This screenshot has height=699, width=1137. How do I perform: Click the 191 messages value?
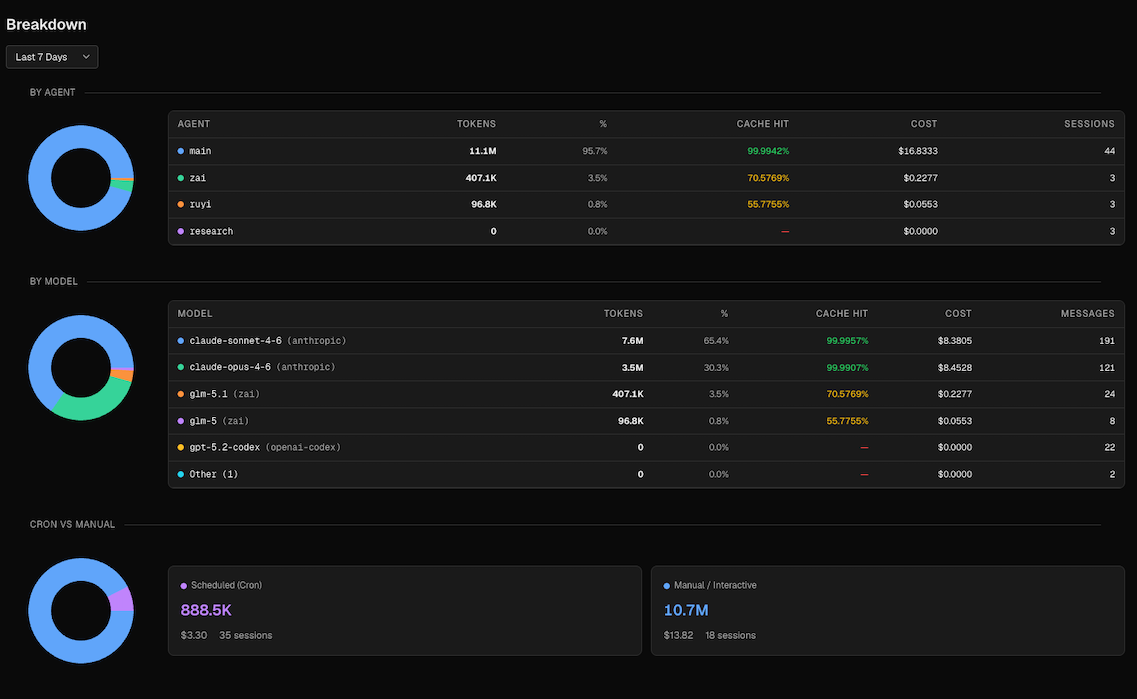pyautogui.click(x=1107, y=341)
